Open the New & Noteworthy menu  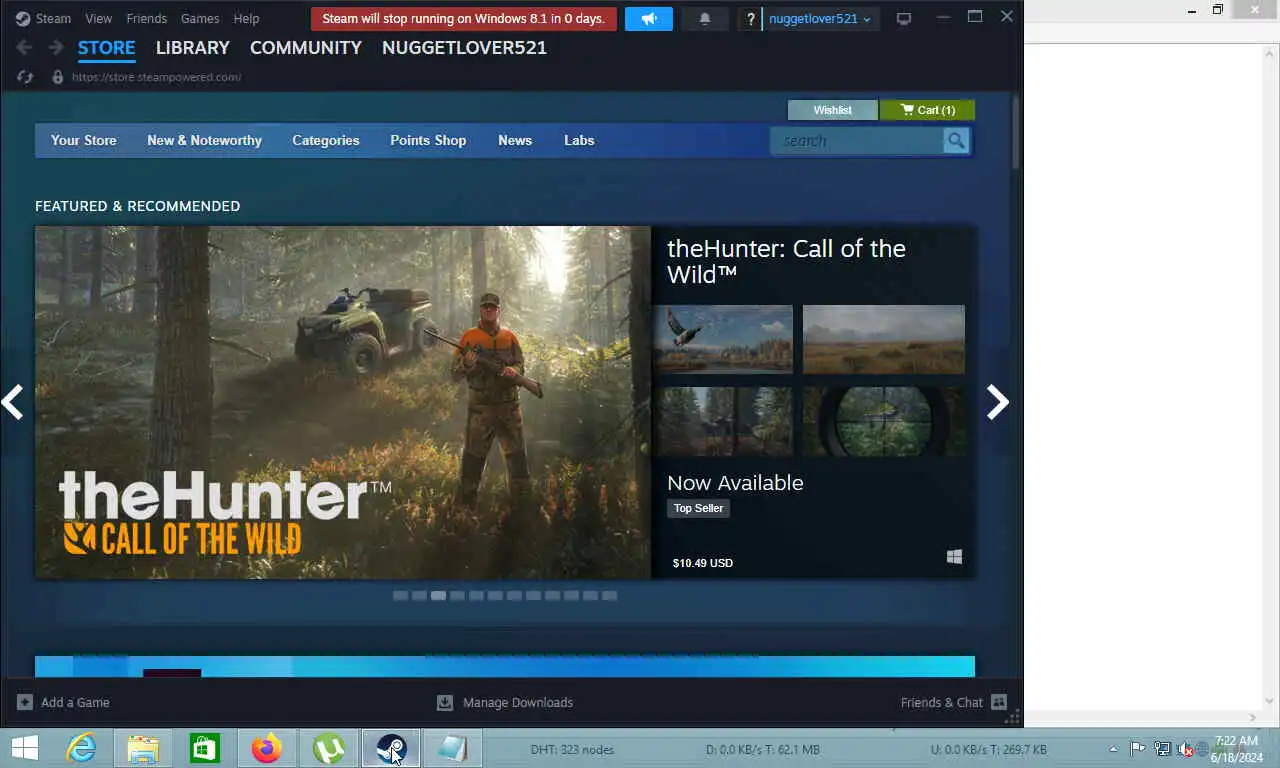pos(204,141)
